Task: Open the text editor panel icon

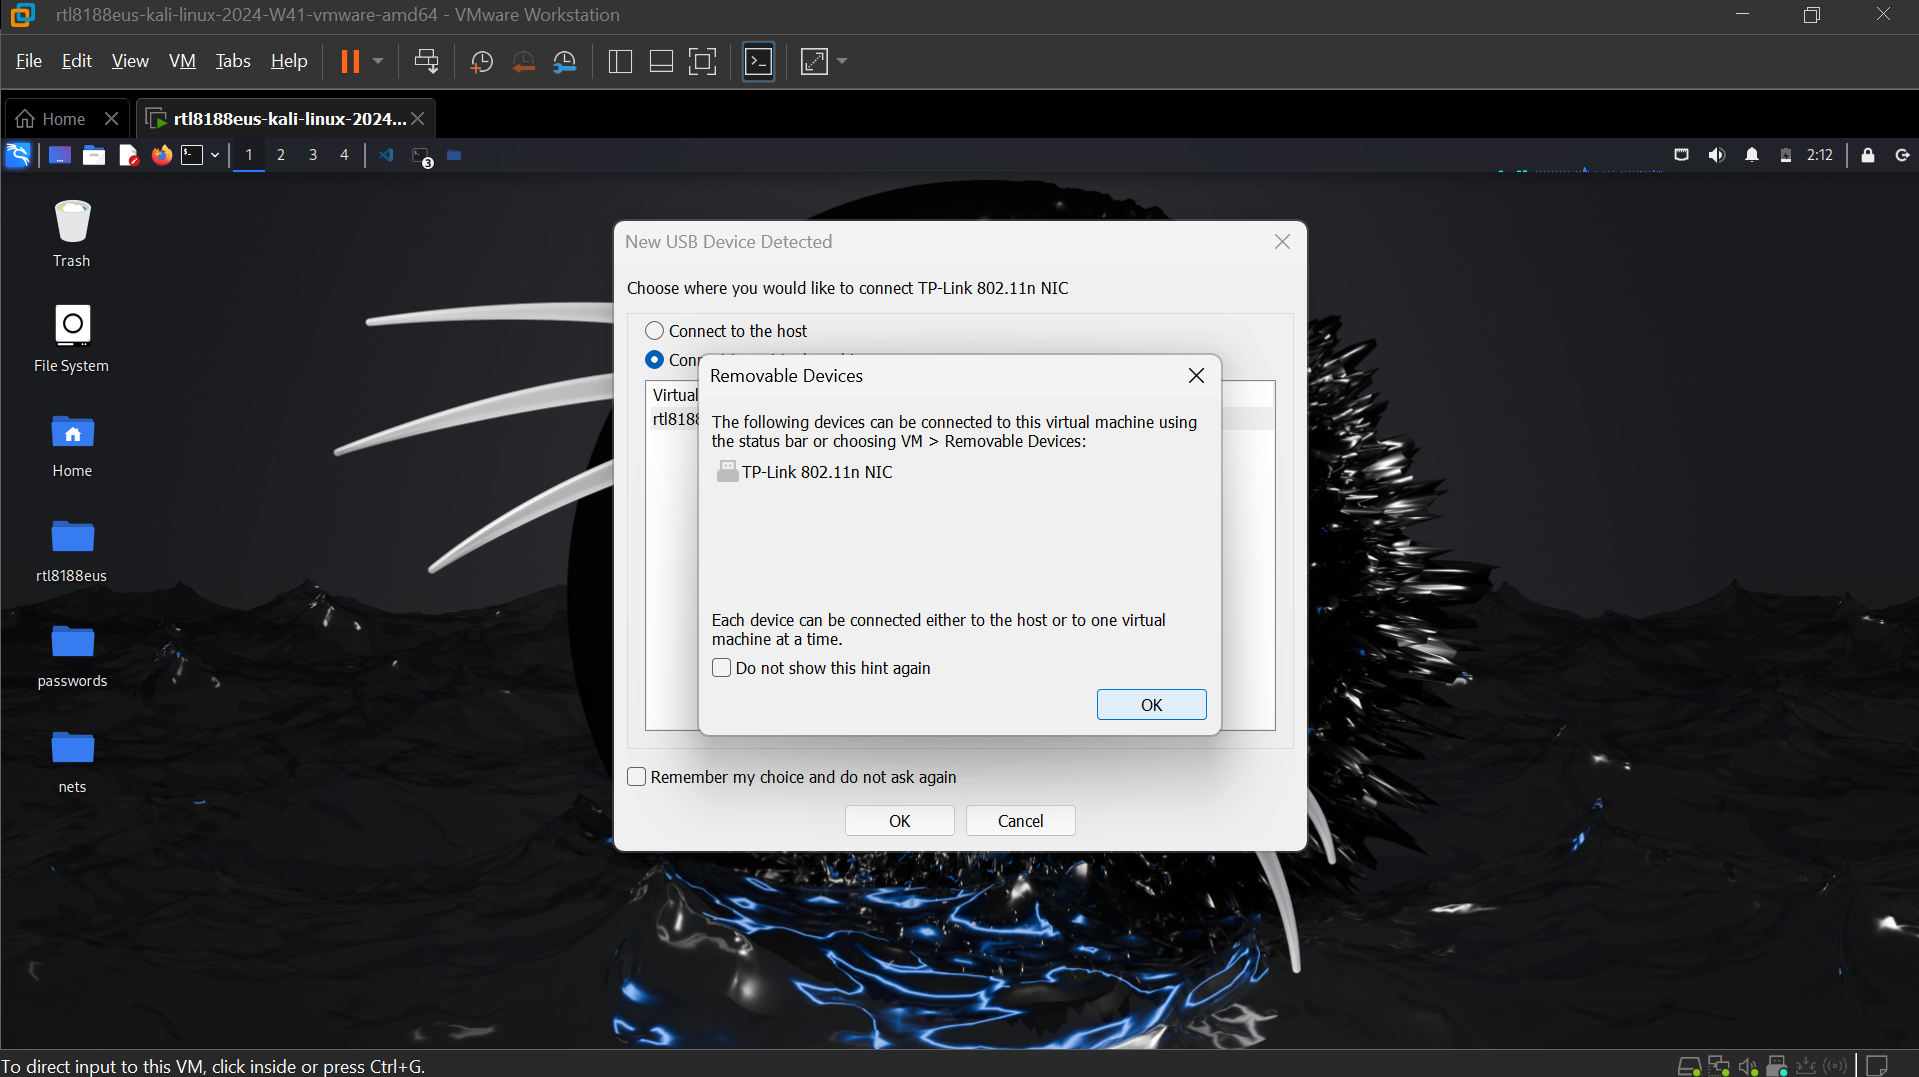Action: click(128, 155)
